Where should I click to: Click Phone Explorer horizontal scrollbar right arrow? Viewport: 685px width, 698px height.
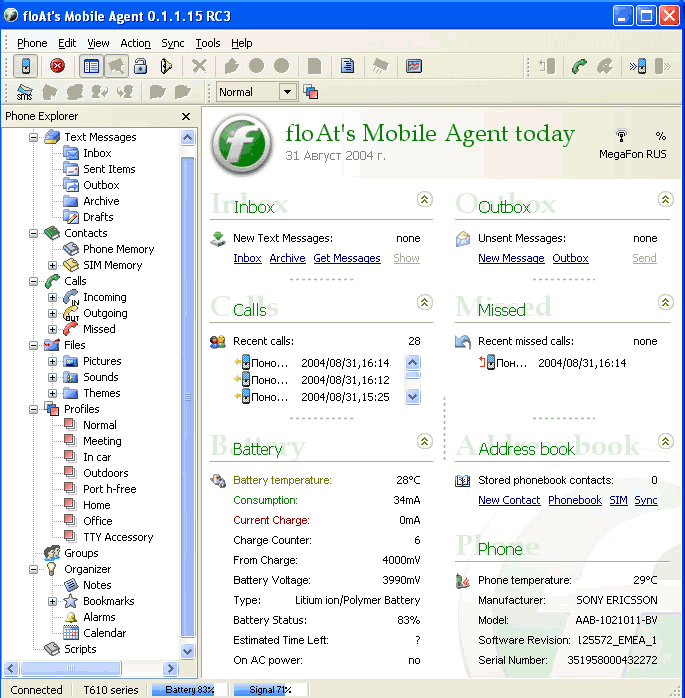pos(170,668)
